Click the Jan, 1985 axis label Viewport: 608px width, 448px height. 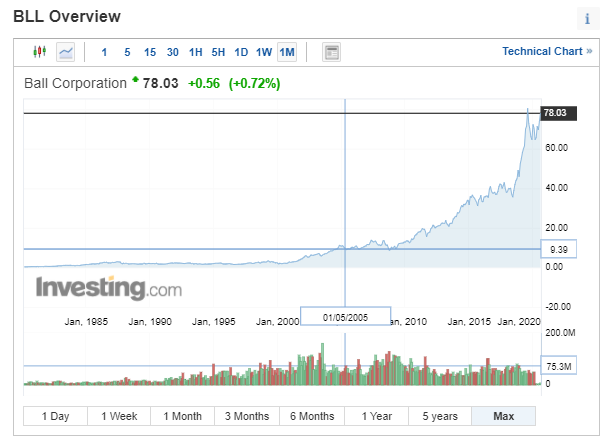point(86,322)
